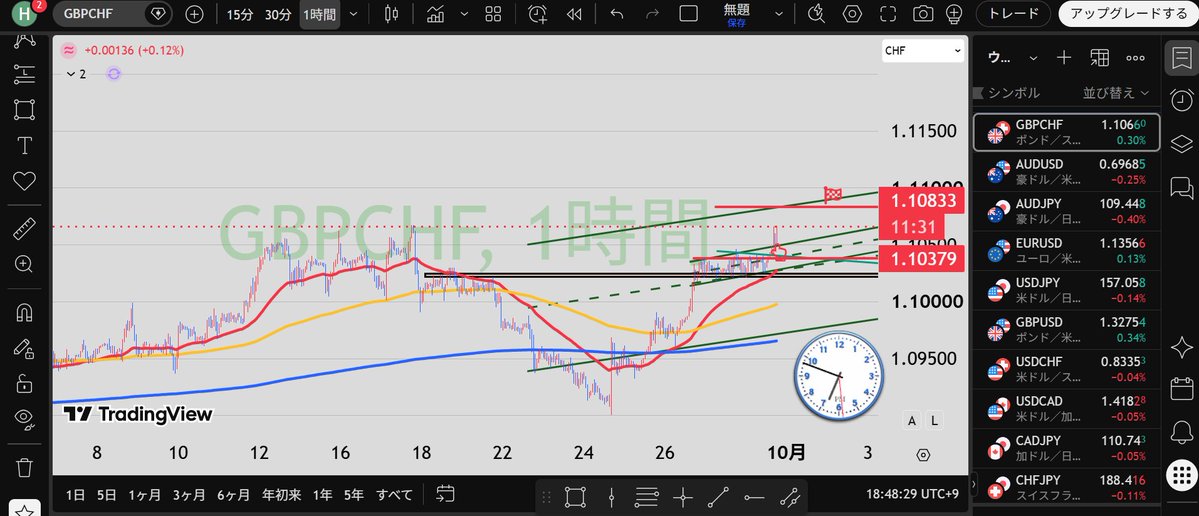
Task: Undo the last chart action
Action: click(x=617, y=14)
